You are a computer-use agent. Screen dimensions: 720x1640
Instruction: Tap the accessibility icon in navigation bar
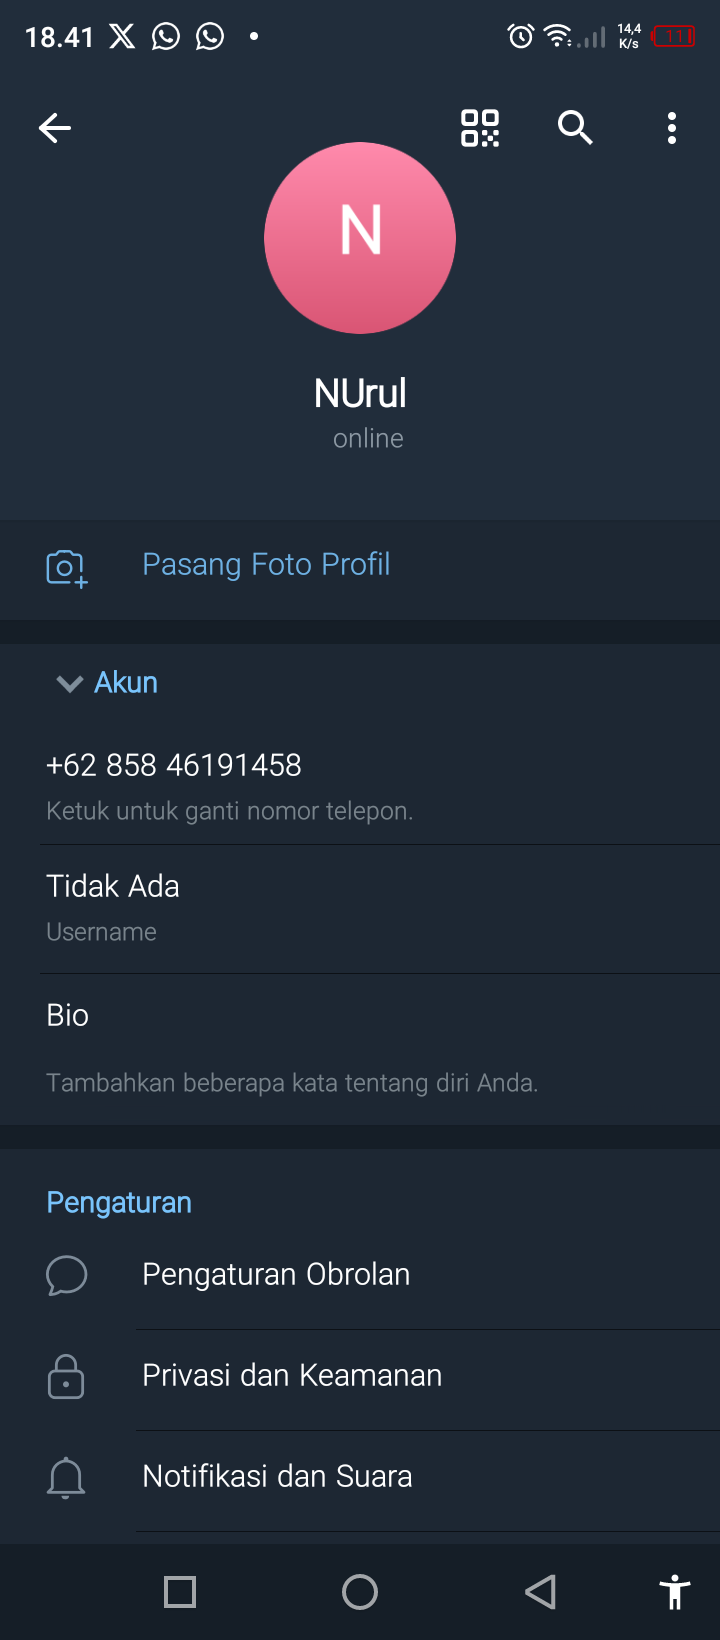[x=675, y=1591]
